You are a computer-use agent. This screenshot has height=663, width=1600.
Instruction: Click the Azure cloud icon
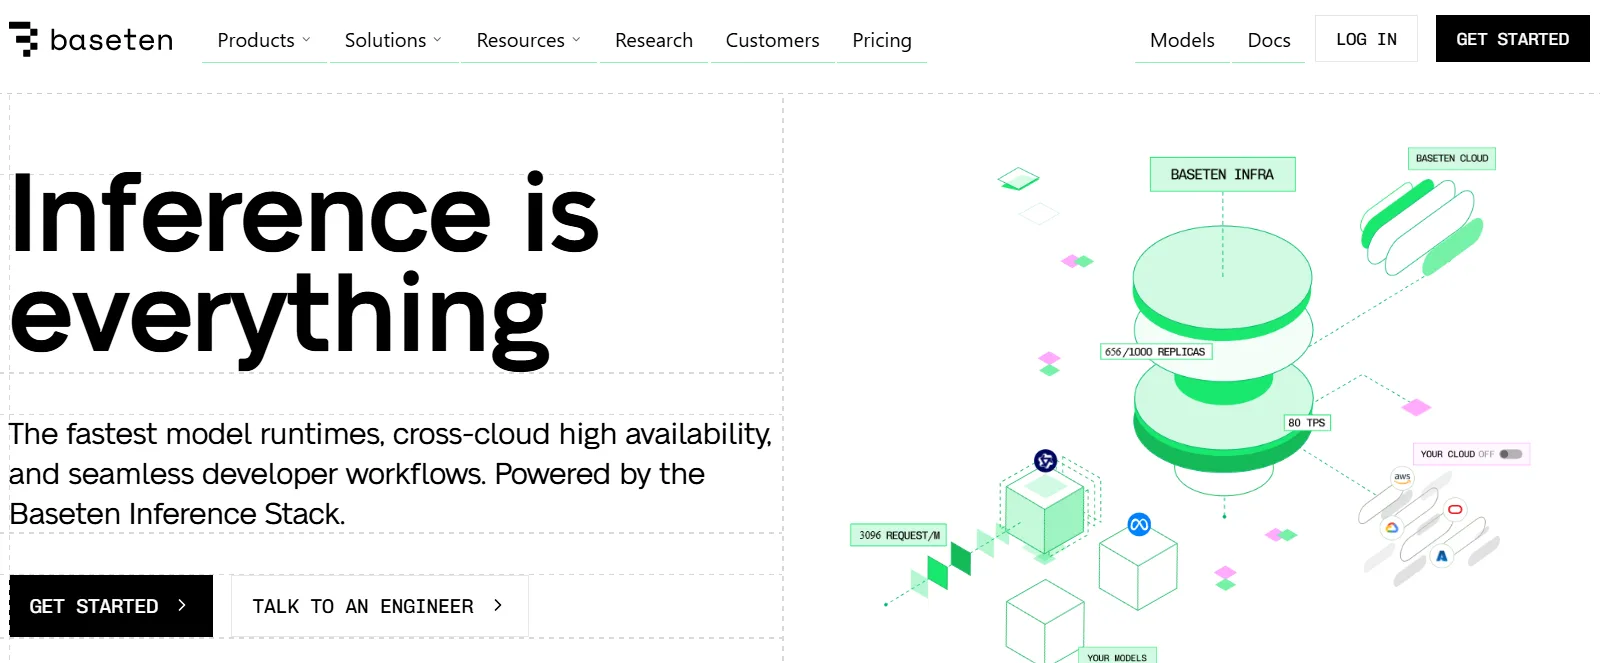coord(1441,556)
